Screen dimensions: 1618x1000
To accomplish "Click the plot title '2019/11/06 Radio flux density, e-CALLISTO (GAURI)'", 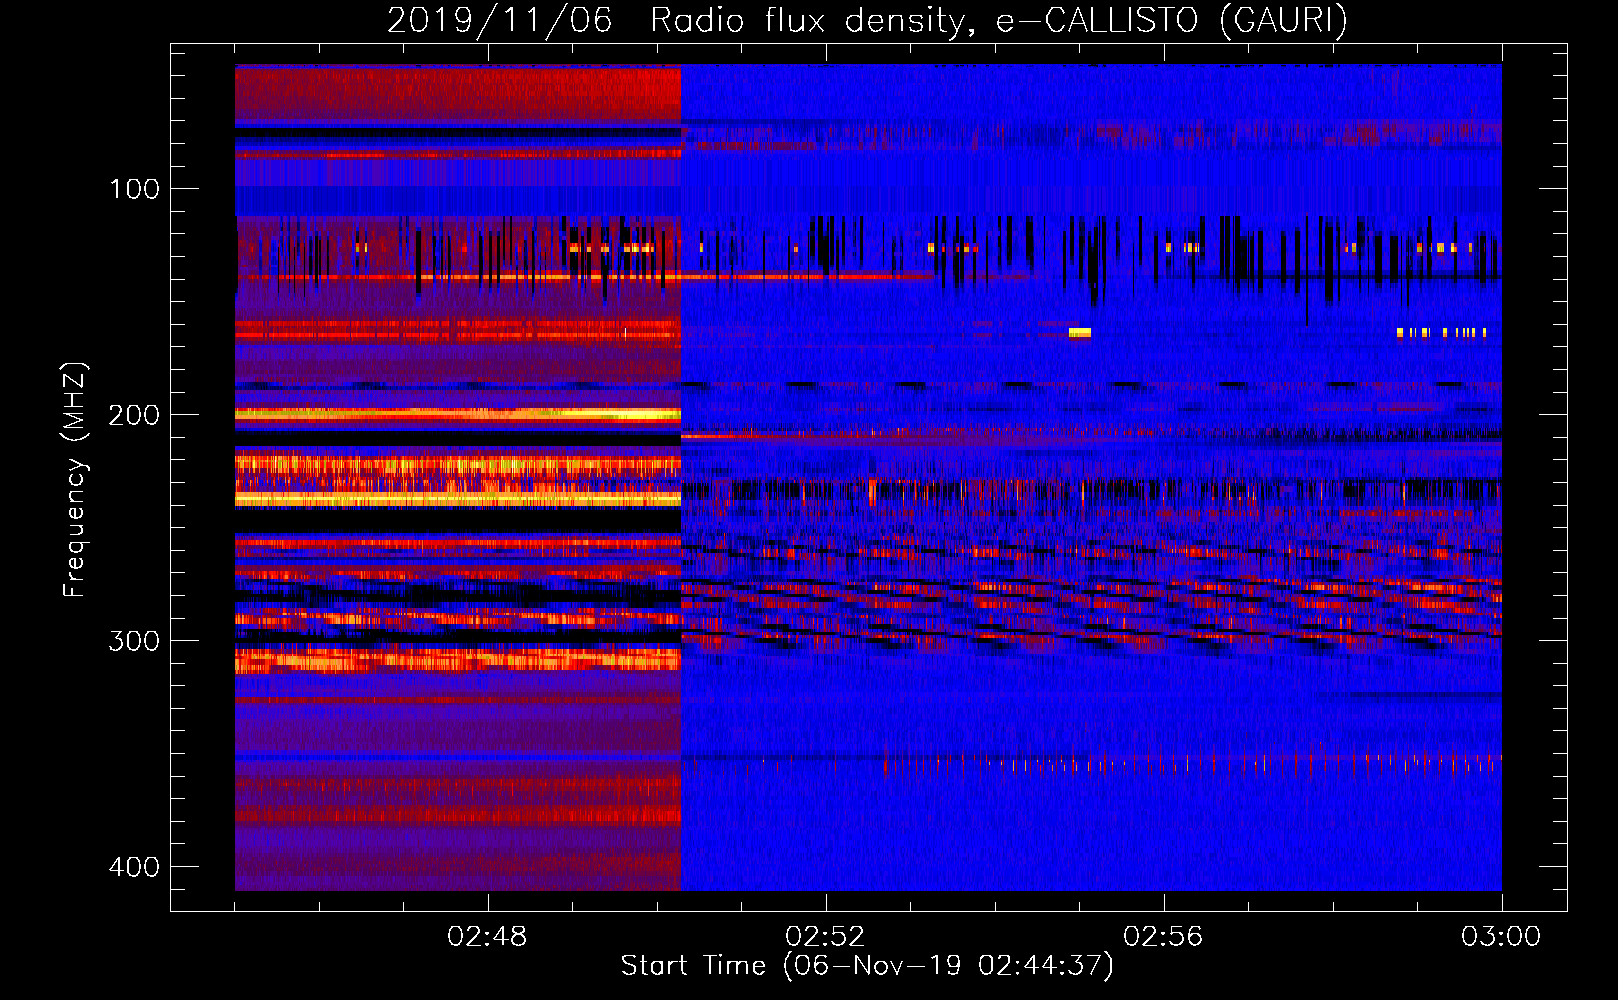I will [x=867, y=20].
